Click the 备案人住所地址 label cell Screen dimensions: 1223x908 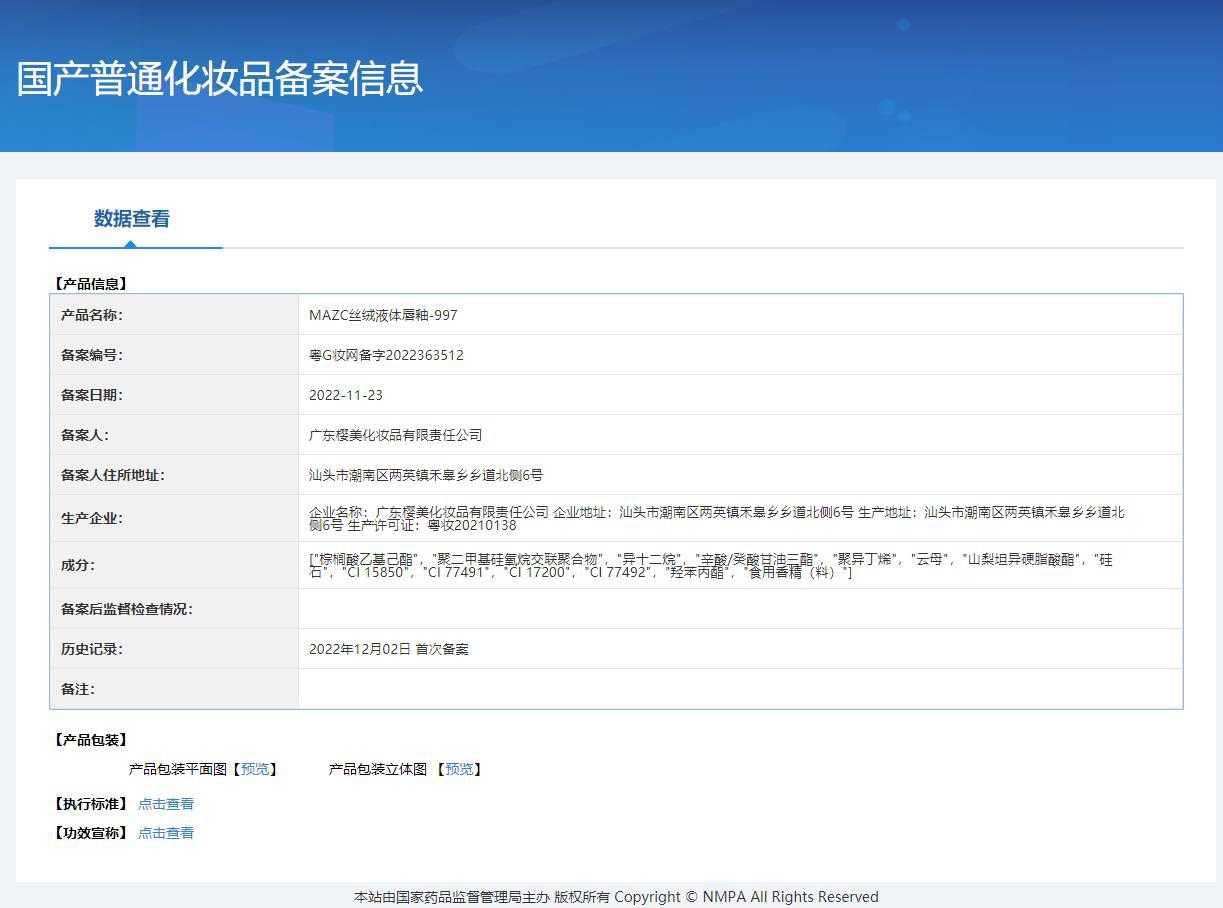[174, 475]
